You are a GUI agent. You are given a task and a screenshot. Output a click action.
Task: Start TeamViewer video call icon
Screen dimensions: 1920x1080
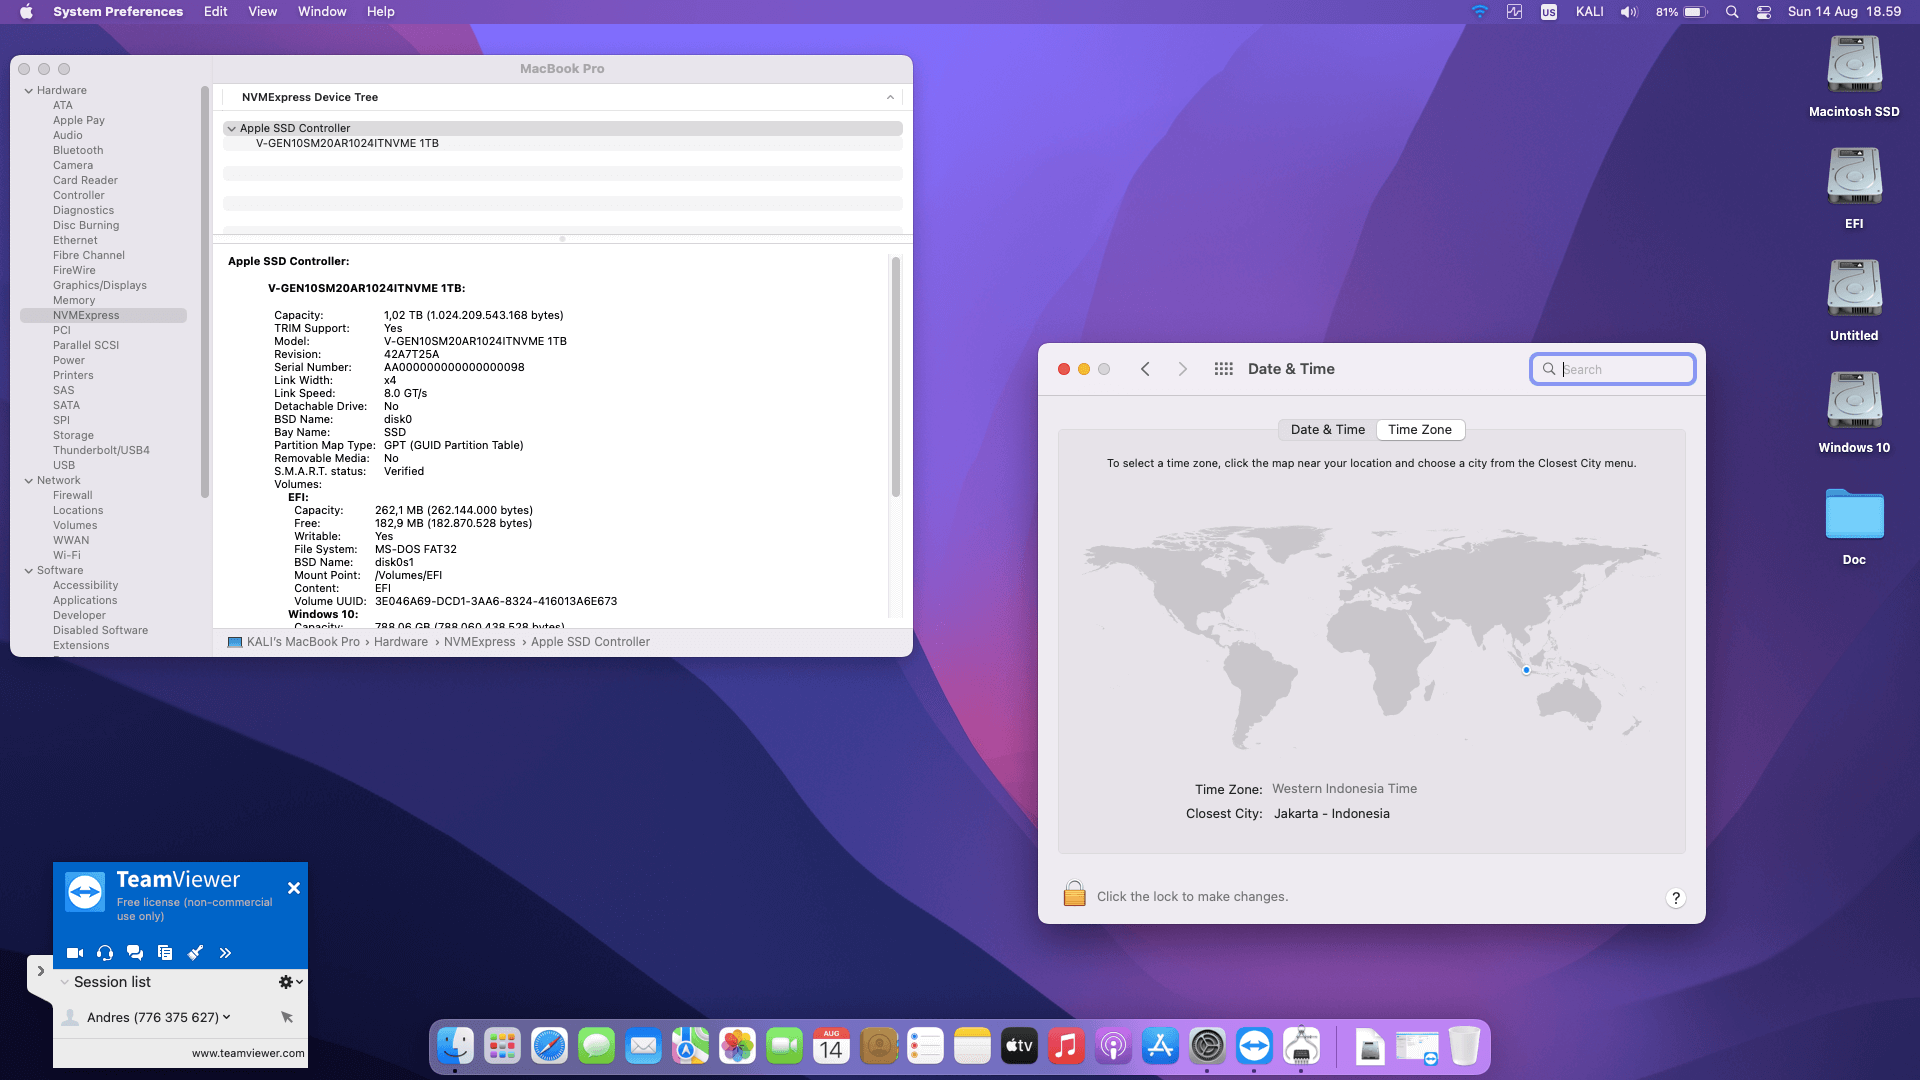tap(74, 953)
